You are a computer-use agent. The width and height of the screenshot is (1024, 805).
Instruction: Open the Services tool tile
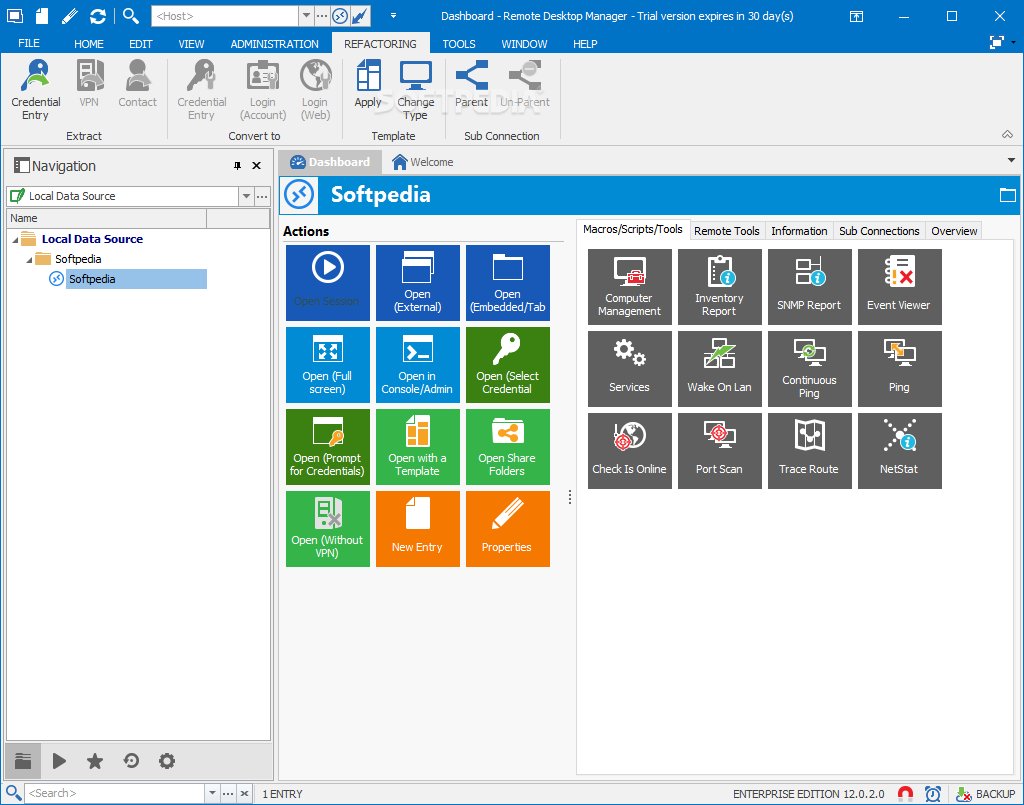[630, 369]
